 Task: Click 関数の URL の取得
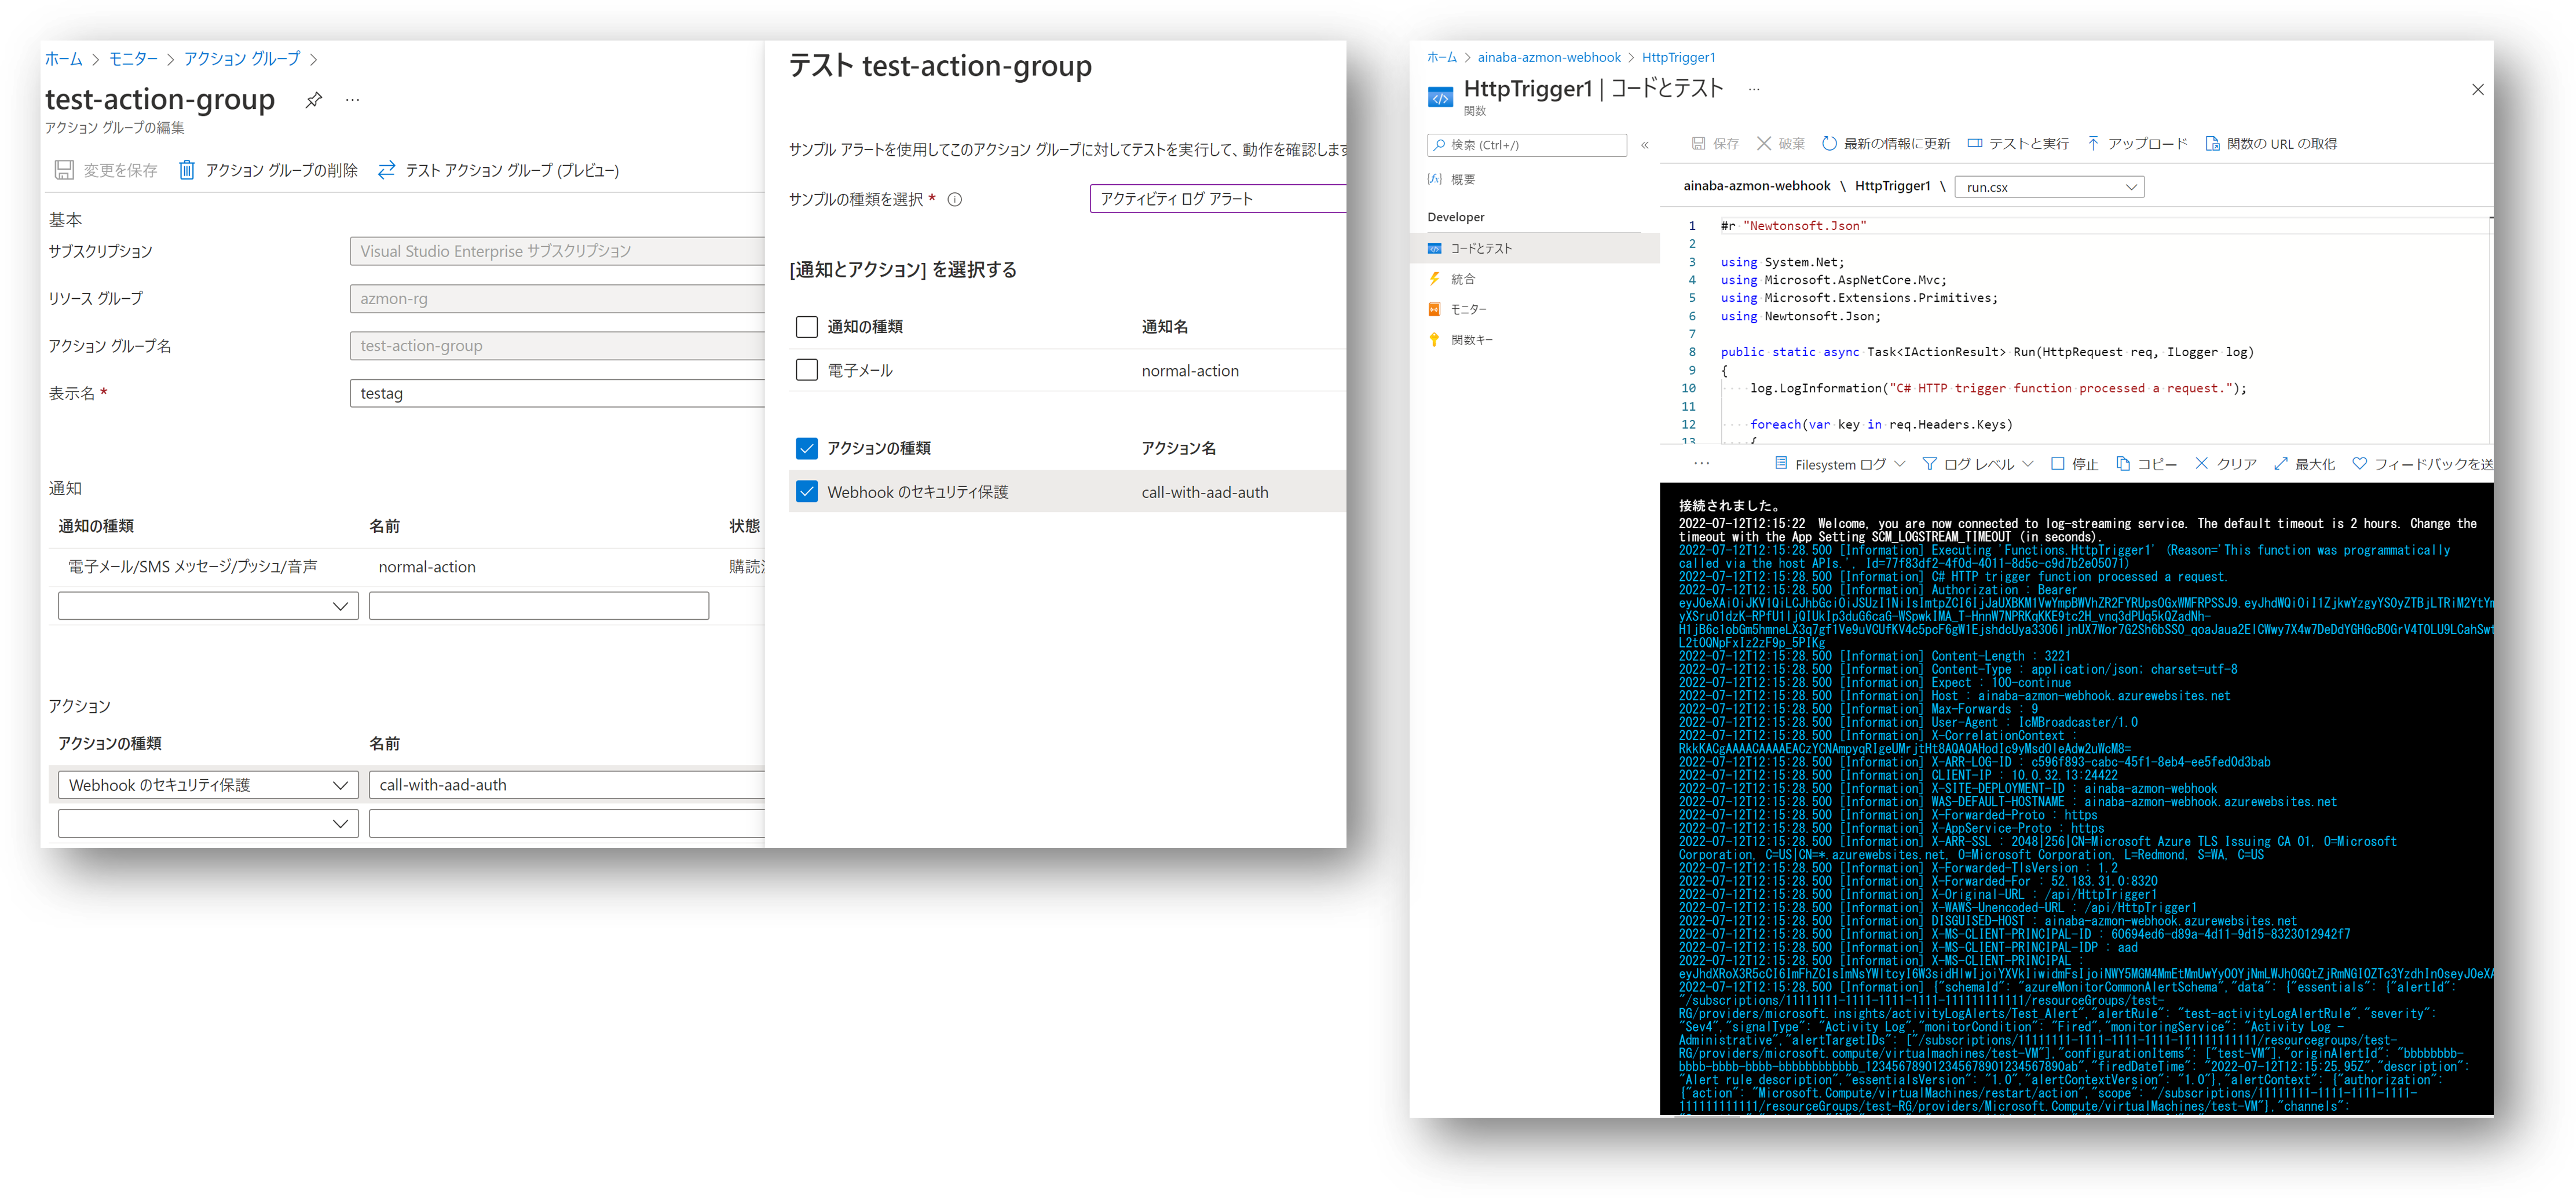click(2271, 144)
